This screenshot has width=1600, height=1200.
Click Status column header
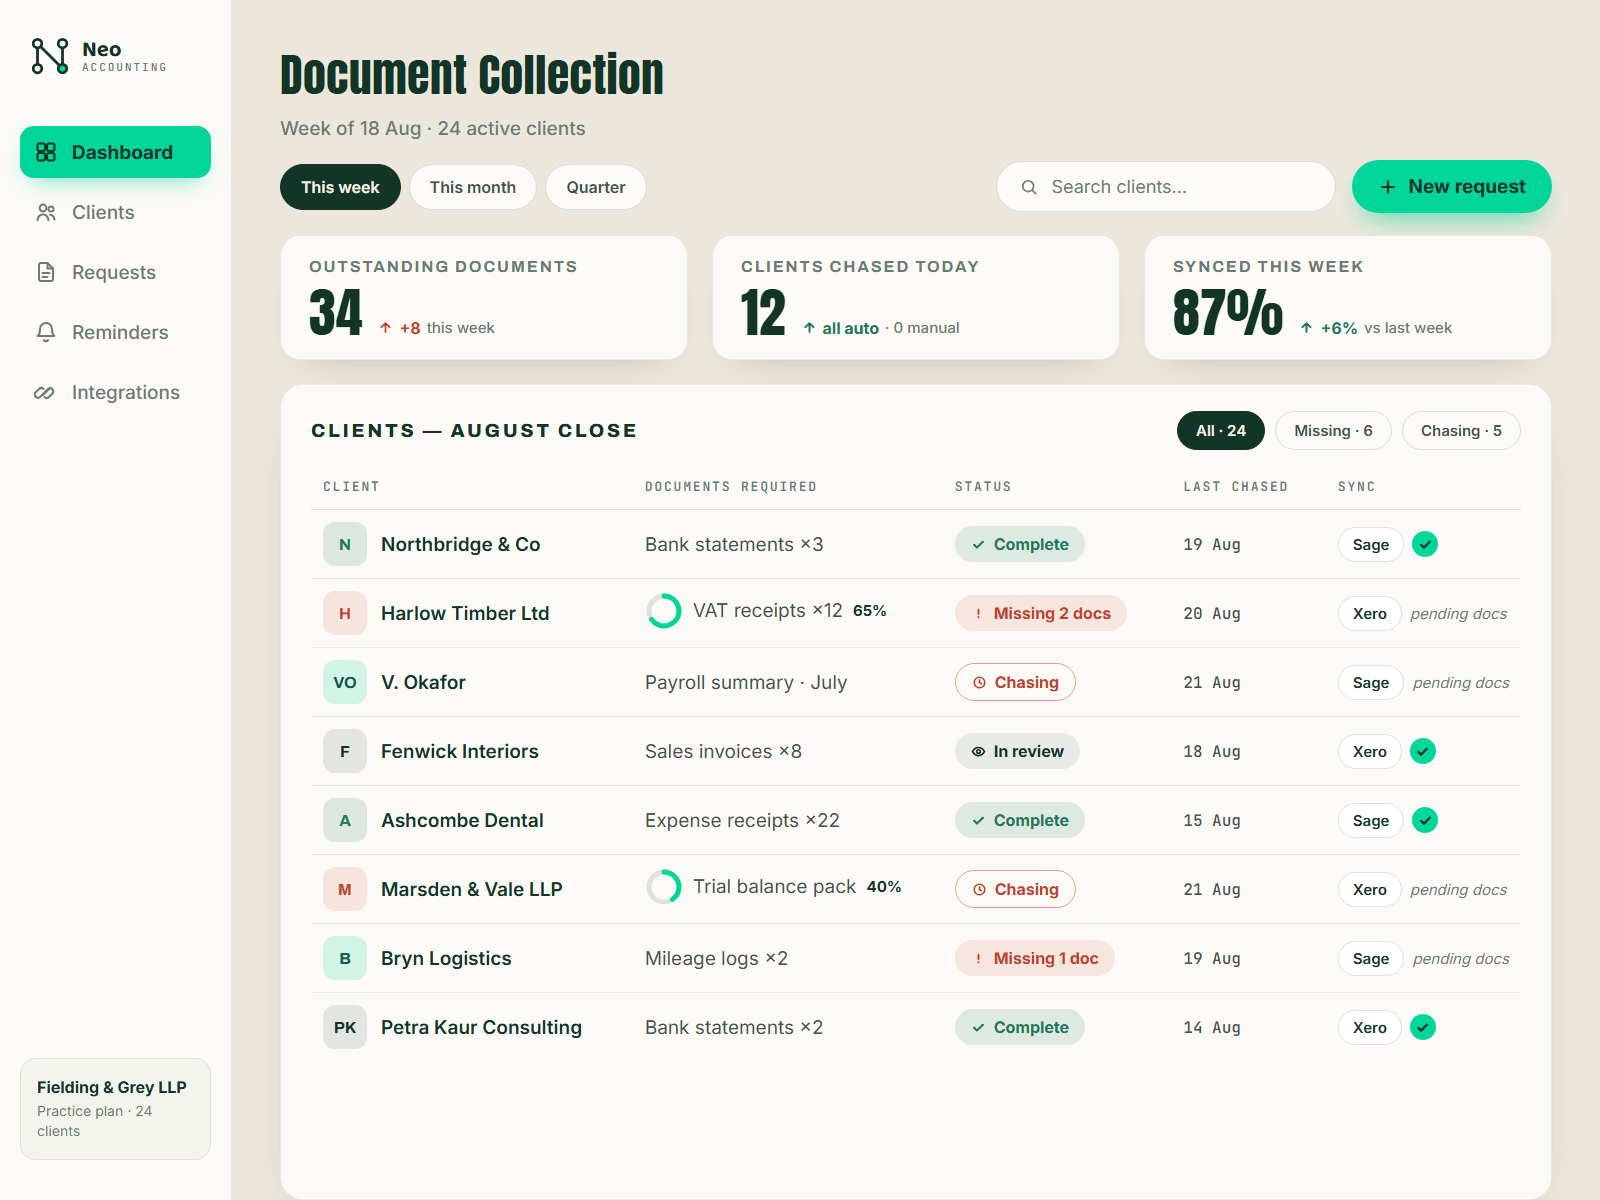[983, 487]
